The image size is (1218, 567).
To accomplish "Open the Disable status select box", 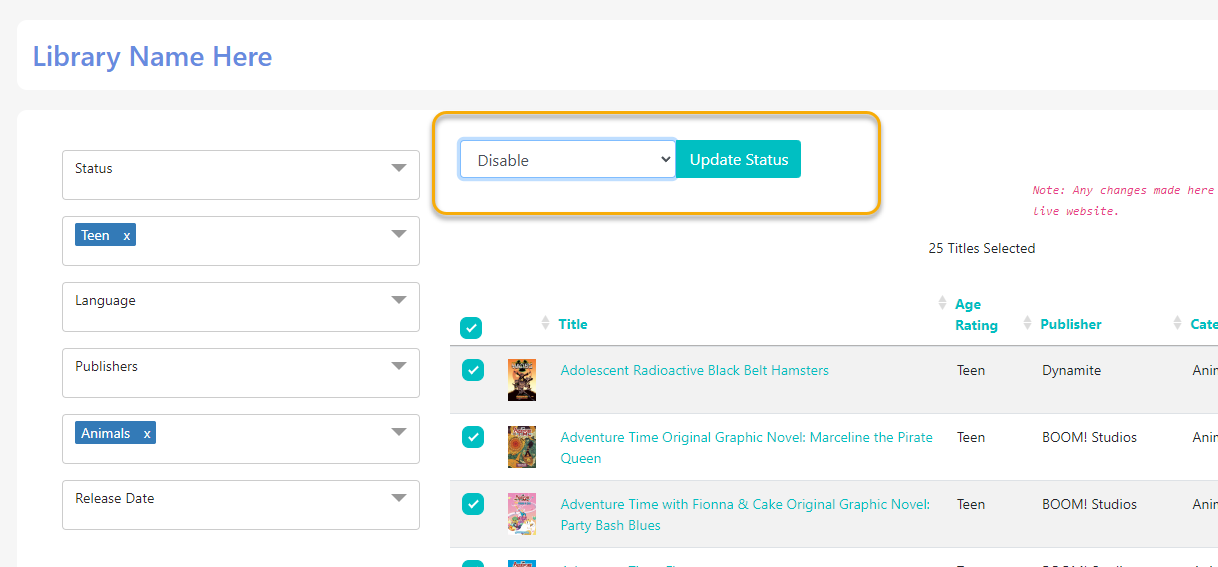I will [x=568, y=159].
